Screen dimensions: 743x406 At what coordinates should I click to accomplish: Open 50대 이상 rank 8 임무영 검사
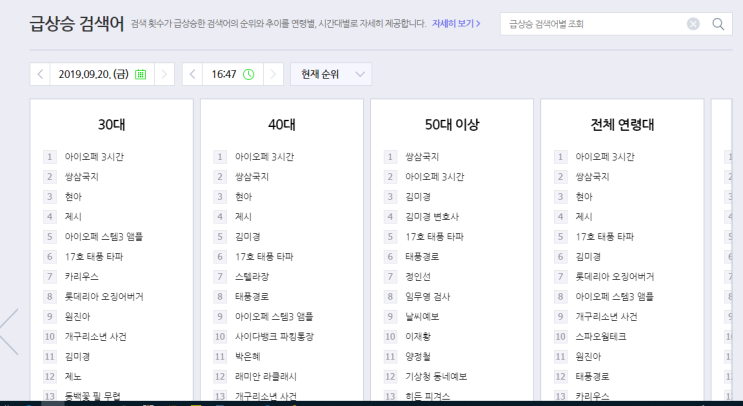pyautogui.click(x=427, y=297)
